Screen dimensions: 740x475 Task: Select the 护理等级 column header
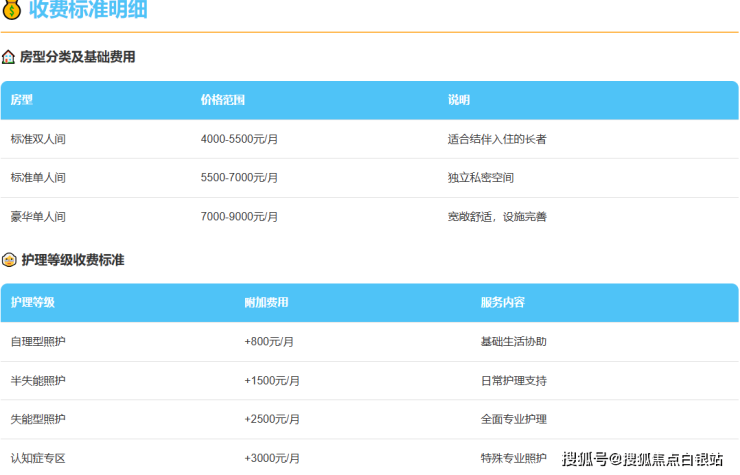[33, 303]
